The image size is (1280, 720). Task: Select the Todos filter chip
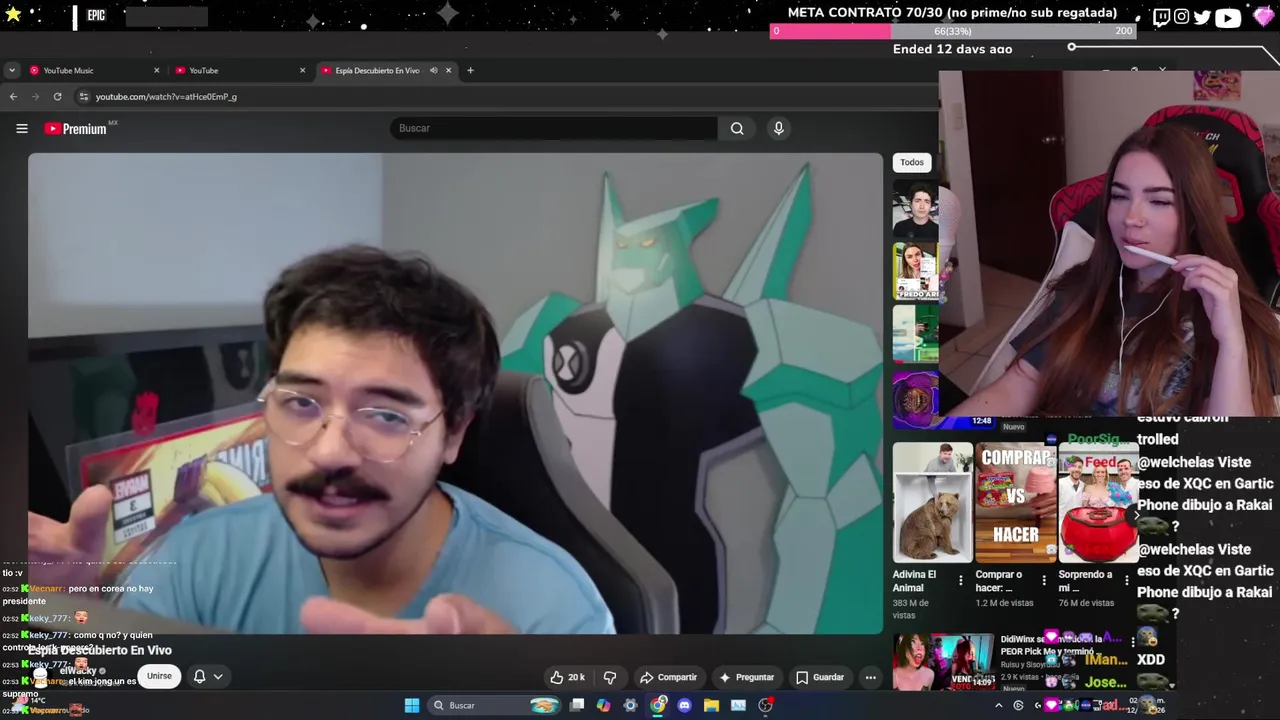pos(911,162)
